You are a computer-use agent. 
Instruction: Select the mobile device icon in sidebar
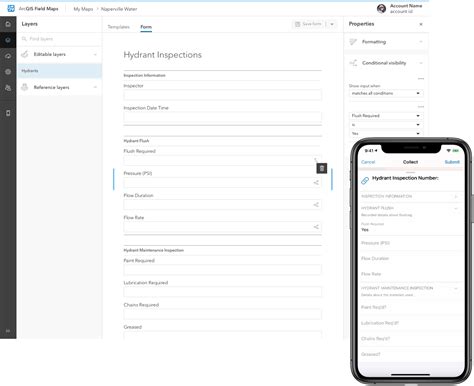coord(8,113)
